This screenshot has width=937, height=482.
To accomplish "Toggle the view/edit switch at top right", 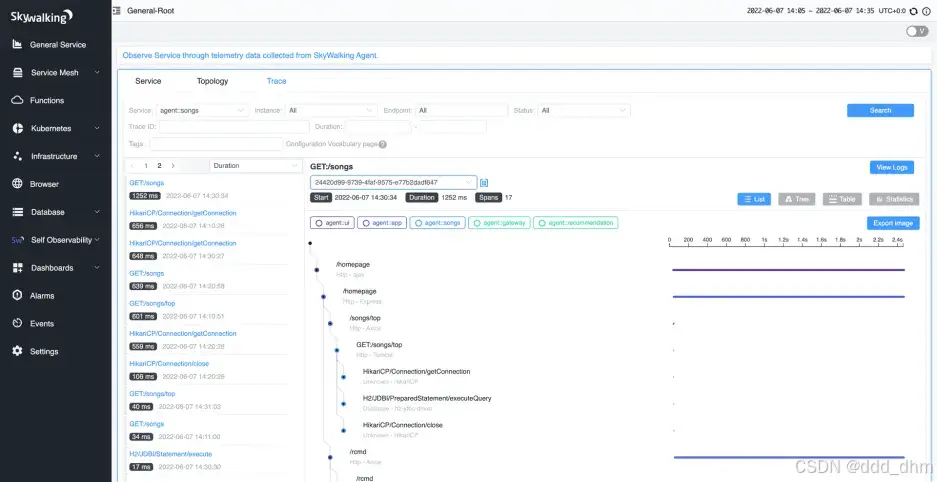I will [917, 31].
